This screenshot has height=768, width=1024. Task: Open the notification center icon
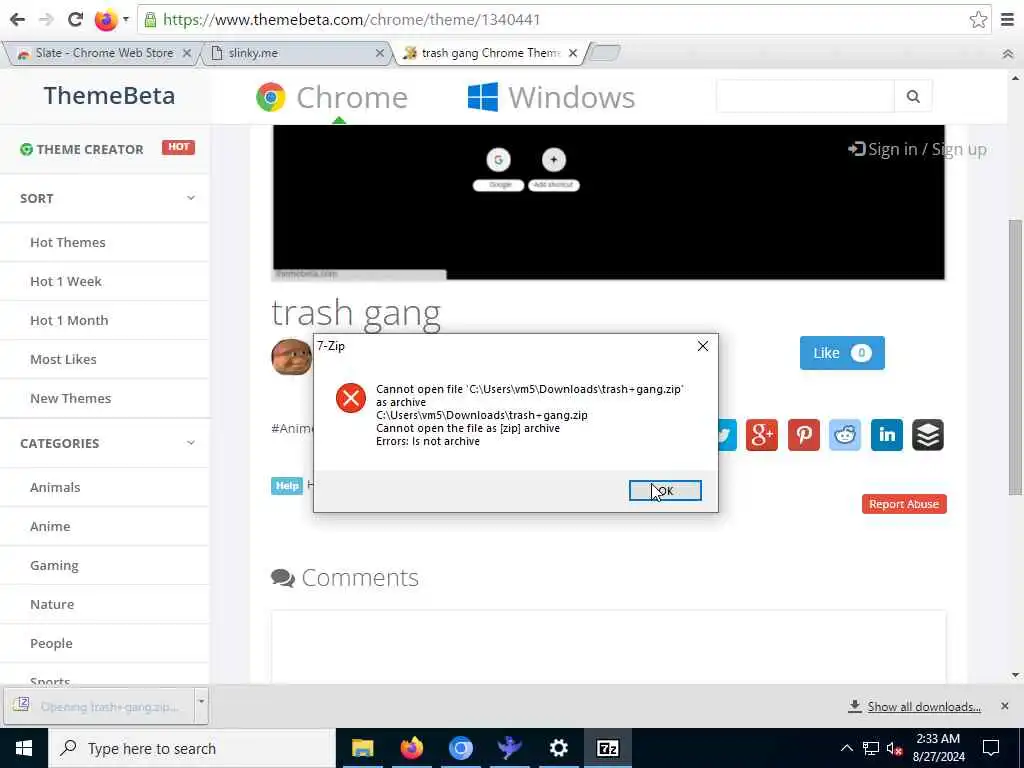click(991, 748)
